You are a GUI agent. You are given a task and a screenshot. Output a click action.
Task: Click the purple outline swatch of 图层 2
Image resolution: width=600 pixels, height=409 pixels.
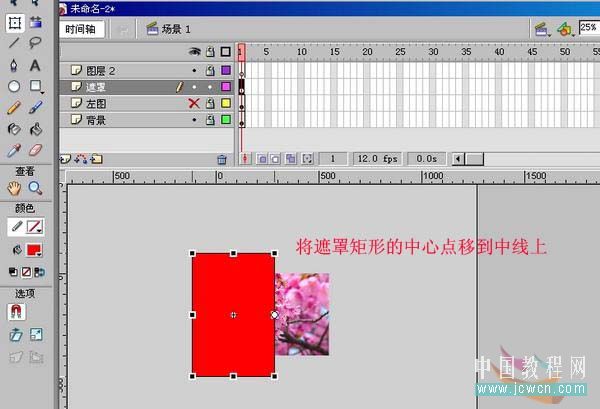point(226,70)
